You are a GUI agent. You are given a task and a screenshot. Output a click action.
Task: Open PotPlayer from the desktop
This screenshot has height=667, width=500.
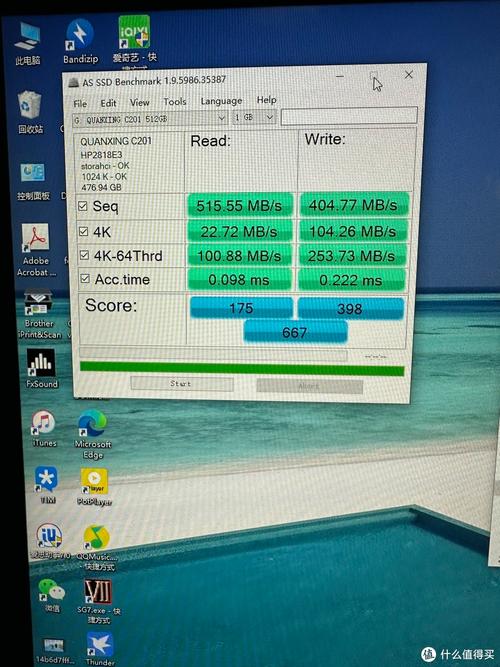94,487
